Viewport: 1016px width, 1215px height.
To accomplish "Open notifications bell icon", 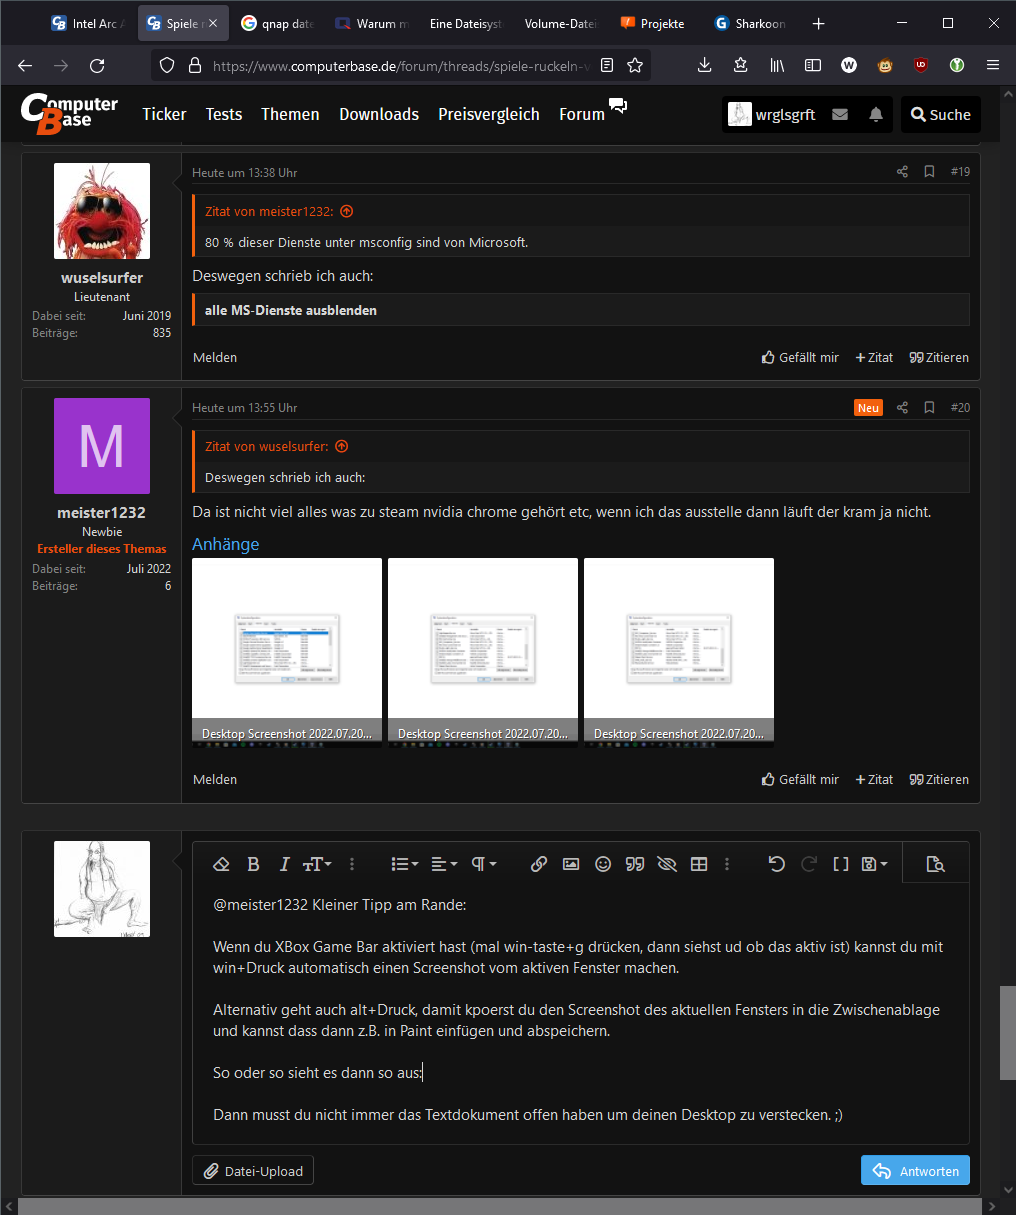I will pyautogui.click(x=876, y=115).
